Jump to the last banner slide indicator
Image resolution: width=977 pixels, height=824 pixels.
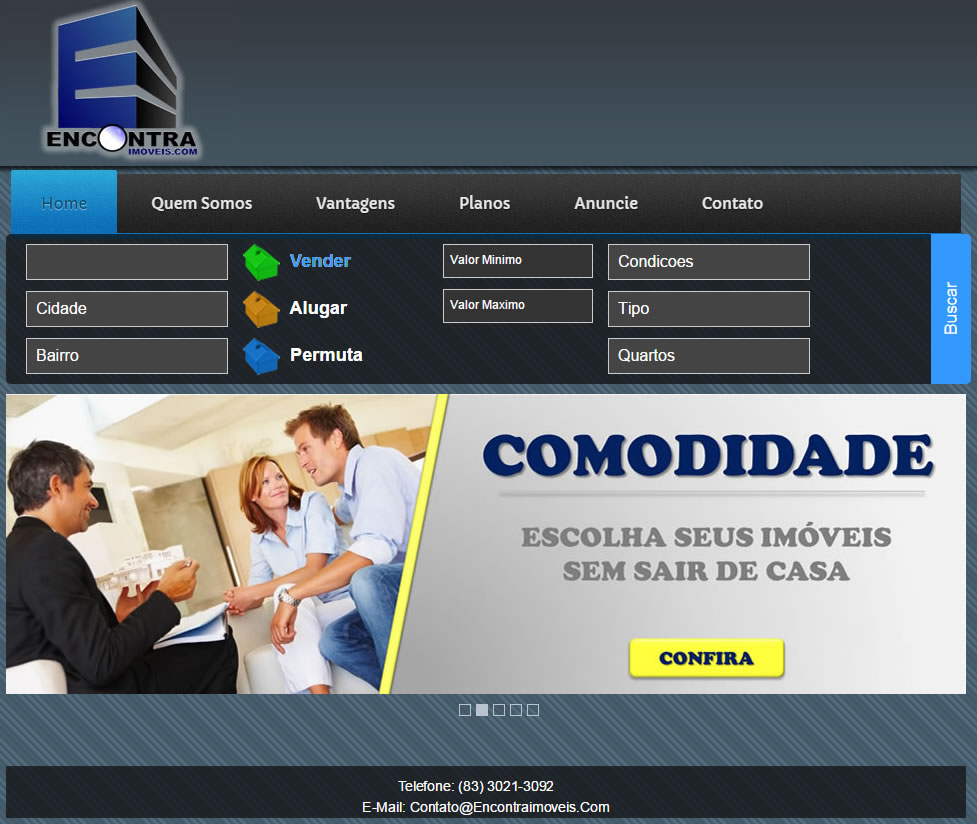(x=533, y=710)
